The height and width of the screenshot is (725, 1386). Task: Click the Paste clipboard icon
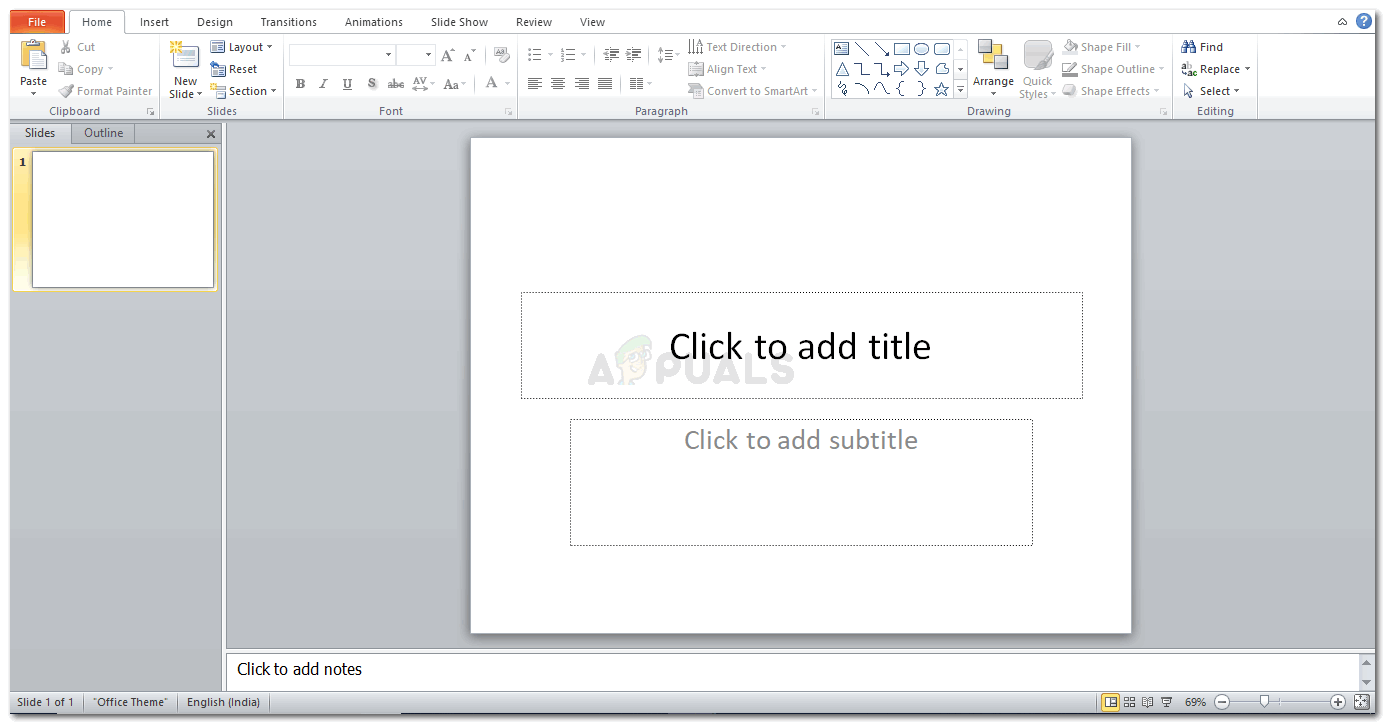click(33, 56)
